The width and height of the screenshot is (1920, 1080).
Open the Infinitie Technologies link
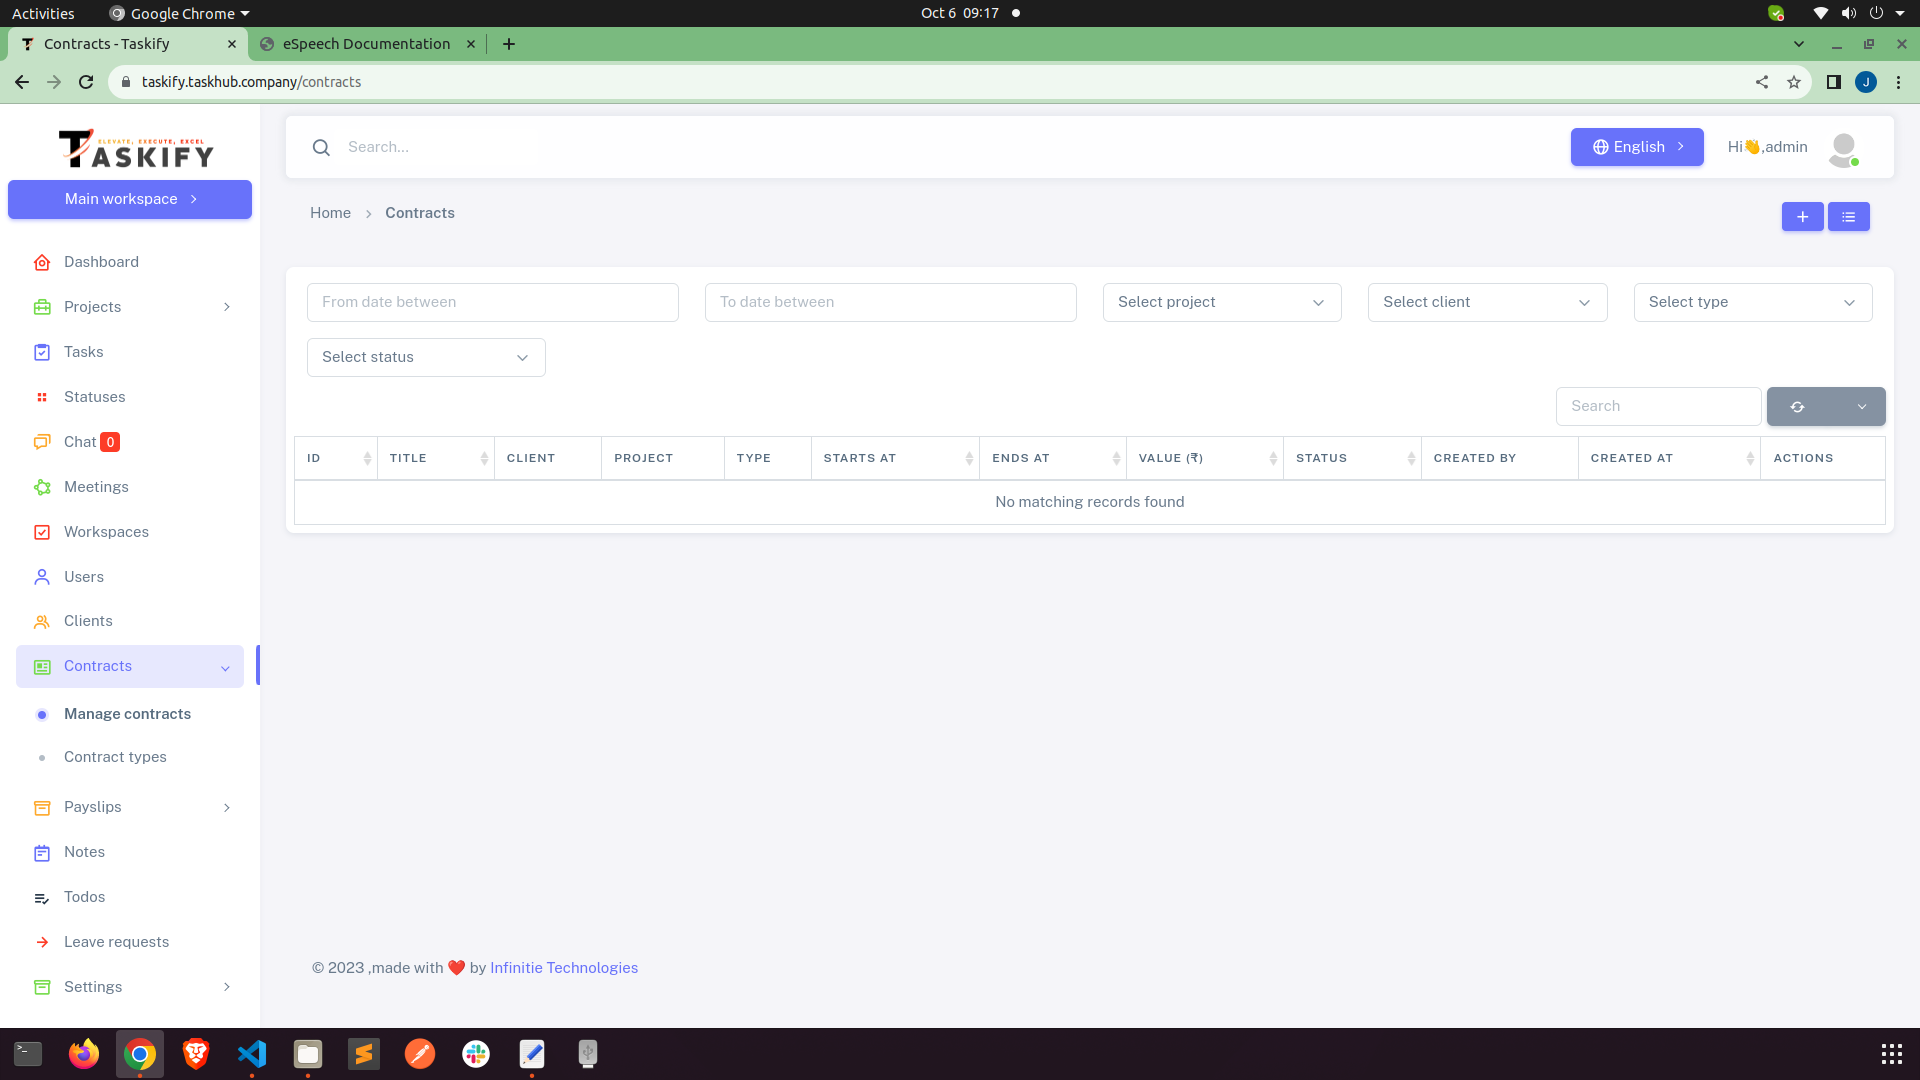(563, 967)
